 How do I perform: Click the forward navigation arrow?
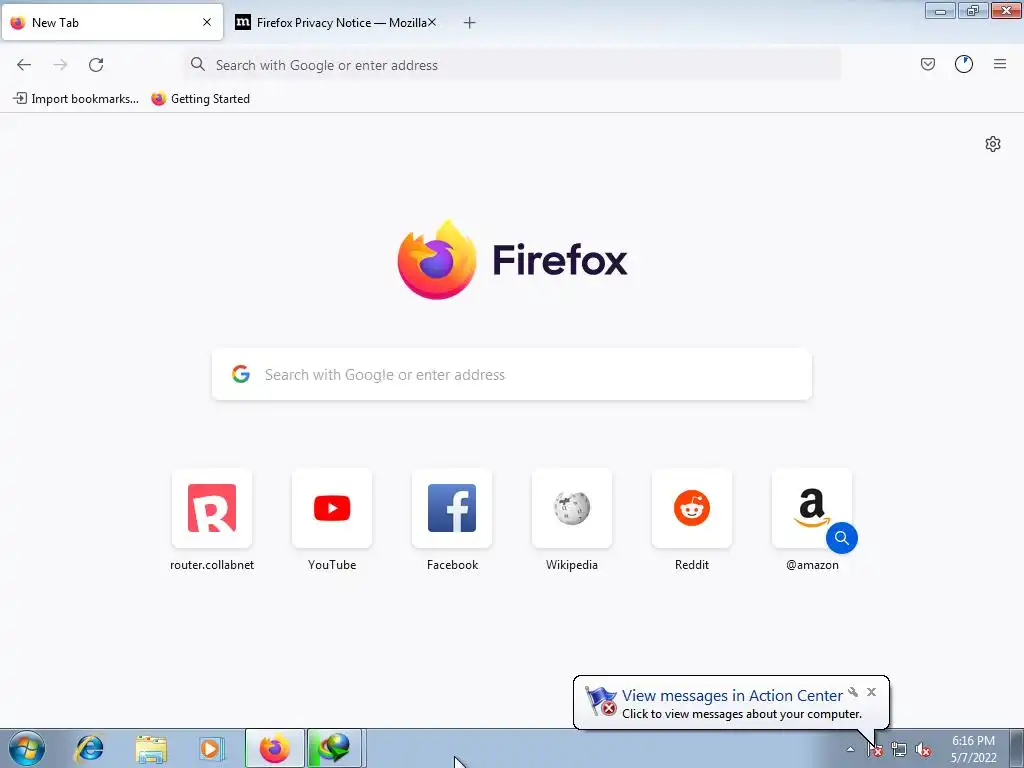pyautogui.click(x=60, y=65)
